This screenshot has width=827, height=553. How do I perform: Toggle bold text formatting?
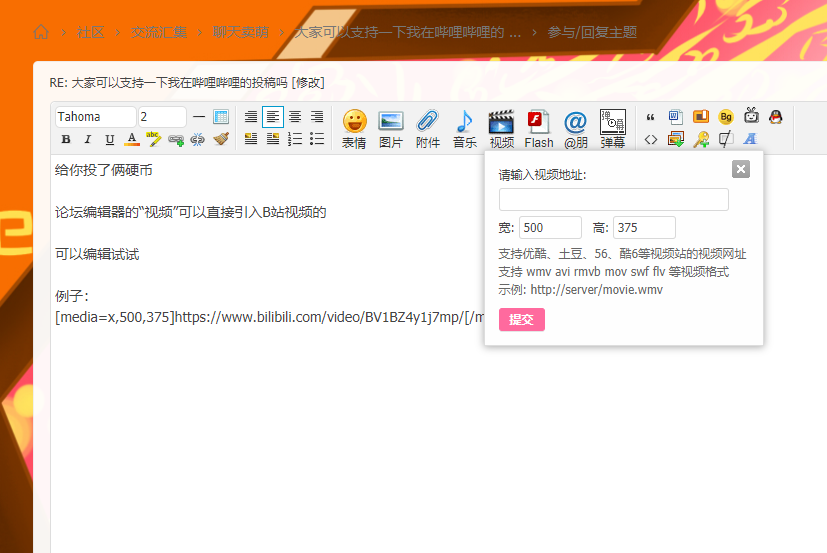pyautogui.click(x=65, y=139)
